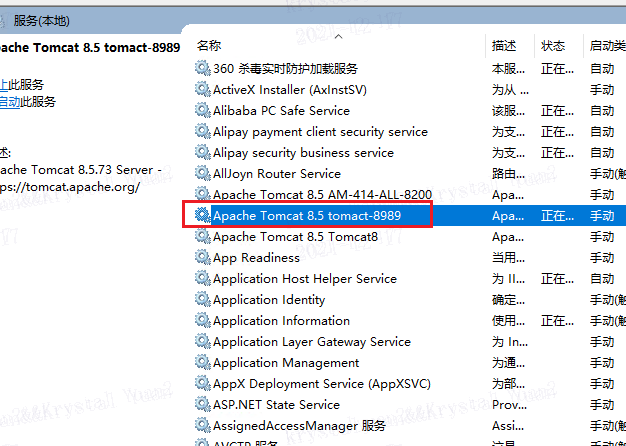Select Application Management service name
Image resolution: width=626 pixels, height=446 pixels.
(x=286, y=363)
